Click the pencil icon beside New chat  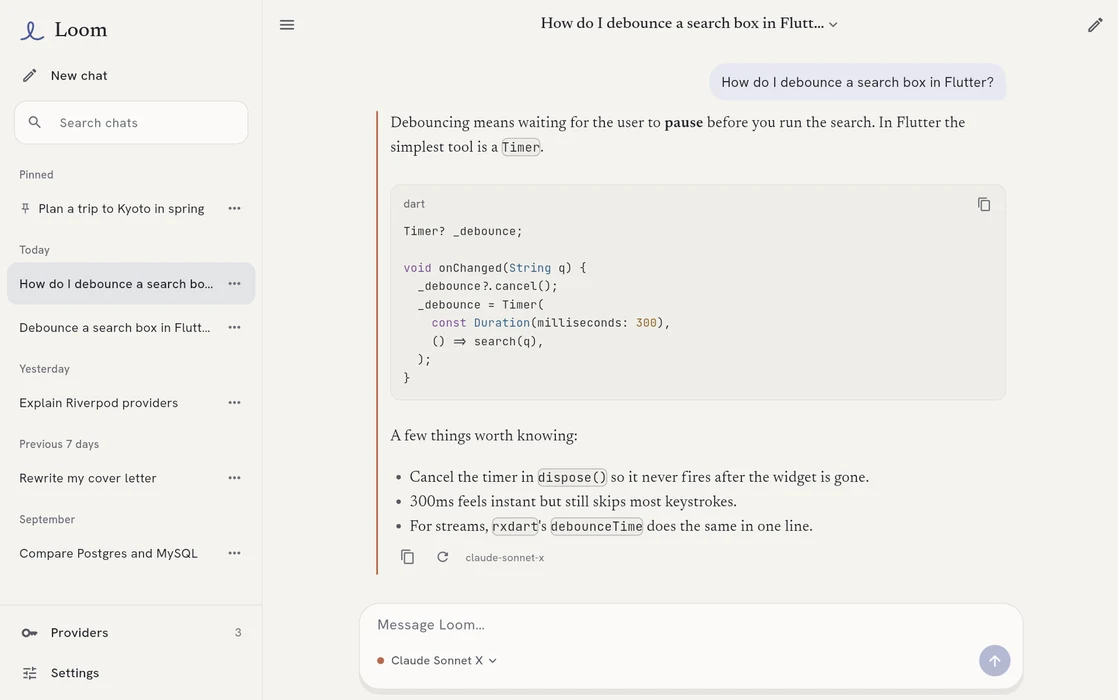point(29,76)
